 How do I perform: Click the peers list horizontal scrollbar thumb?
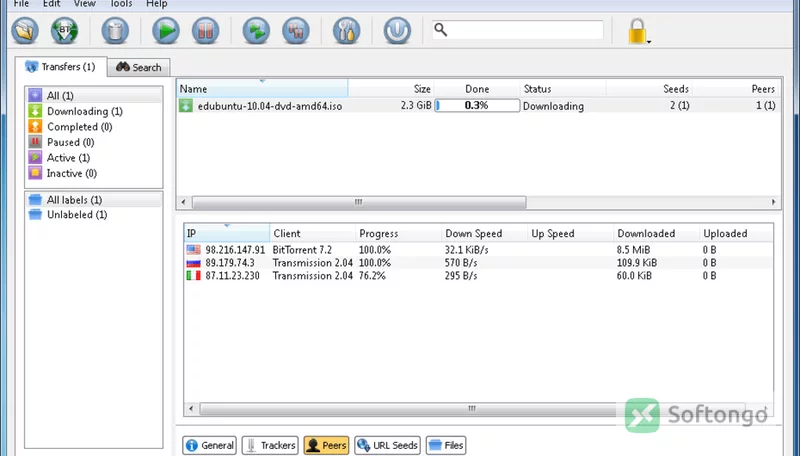[472, 409]
